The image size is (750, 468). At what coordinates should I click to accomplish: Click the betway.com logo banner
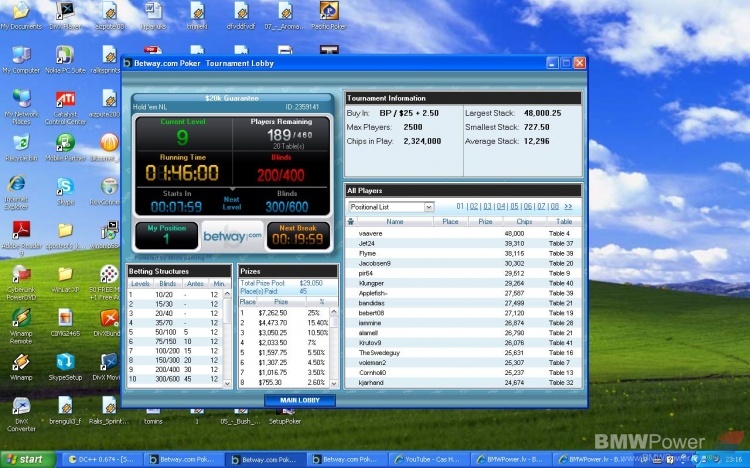click(x=232, y=236)
